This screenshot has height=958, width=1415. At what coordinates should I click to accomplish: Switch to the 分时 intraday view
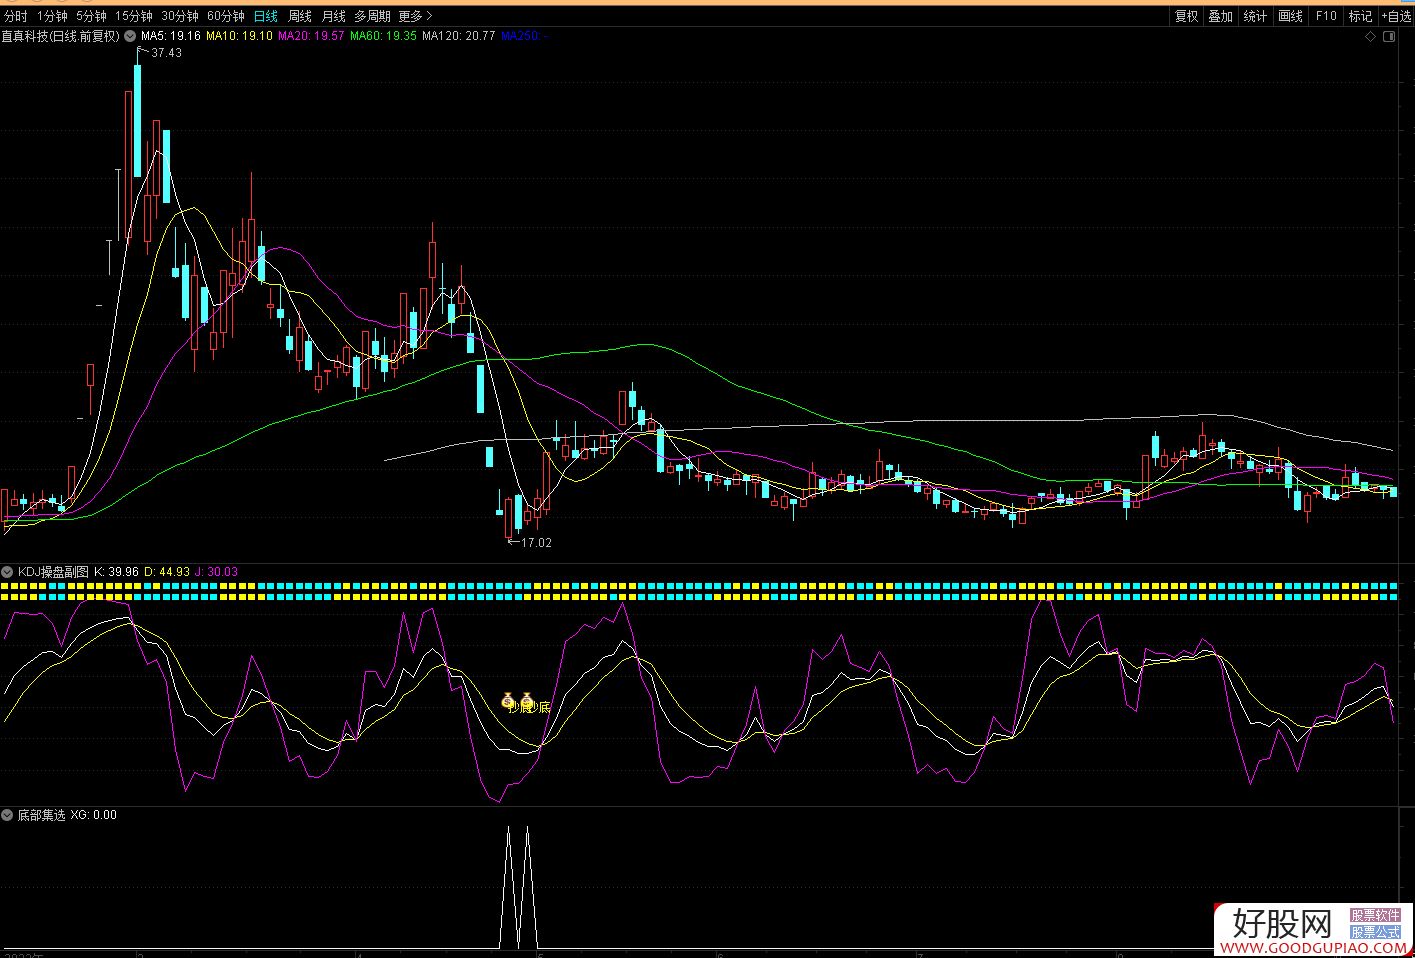(16, 16)
